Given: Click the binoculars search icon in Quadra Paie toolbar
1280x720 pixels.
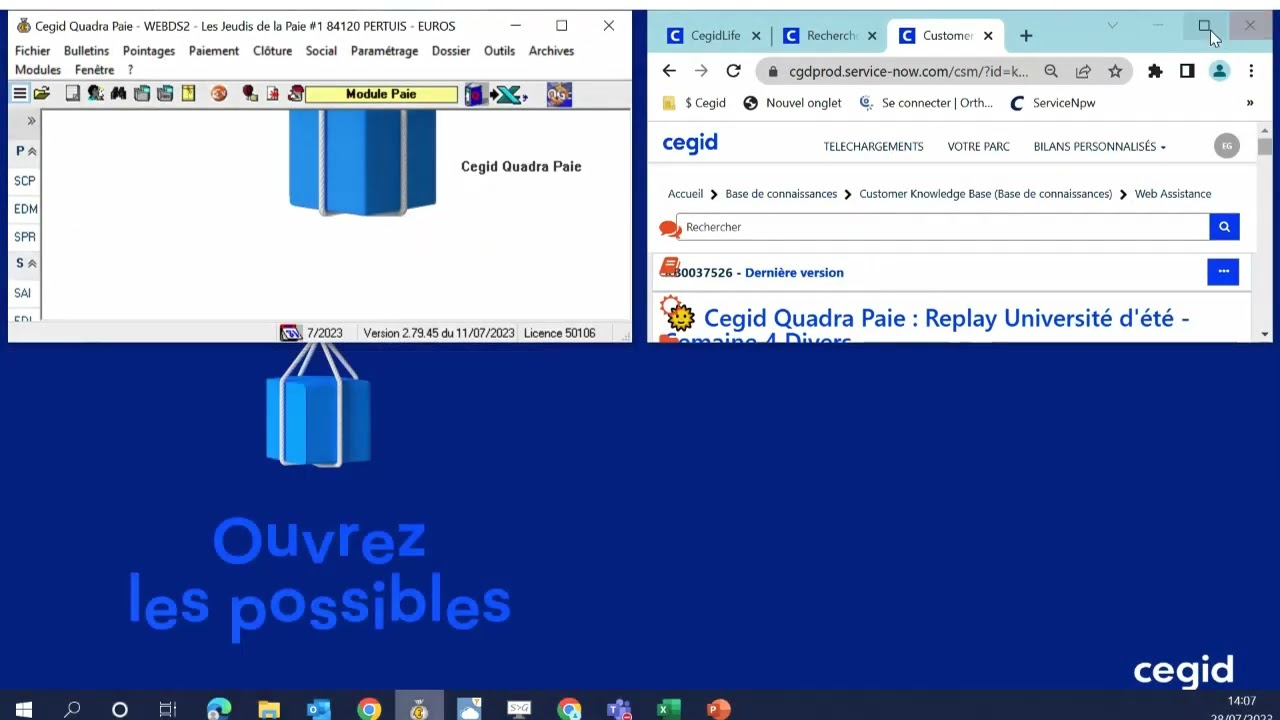Looking at the screenshot, I should tap(118, 94).
